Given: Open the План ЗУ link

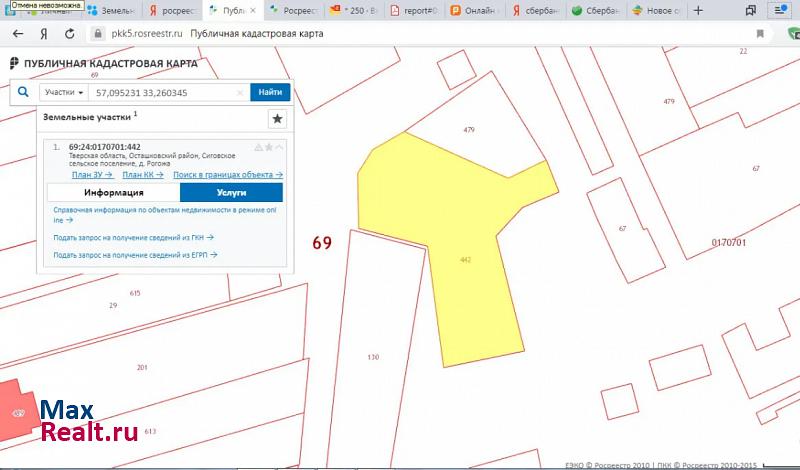Looking at the screenshot, I should pos(91,175).
